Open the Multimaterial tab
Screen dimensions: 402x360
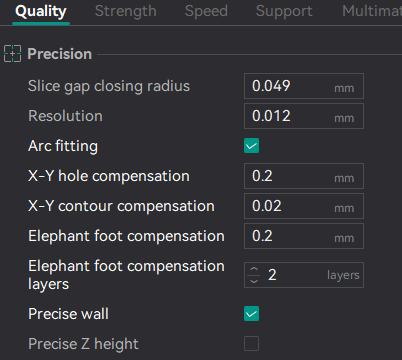tap(372, 11)
